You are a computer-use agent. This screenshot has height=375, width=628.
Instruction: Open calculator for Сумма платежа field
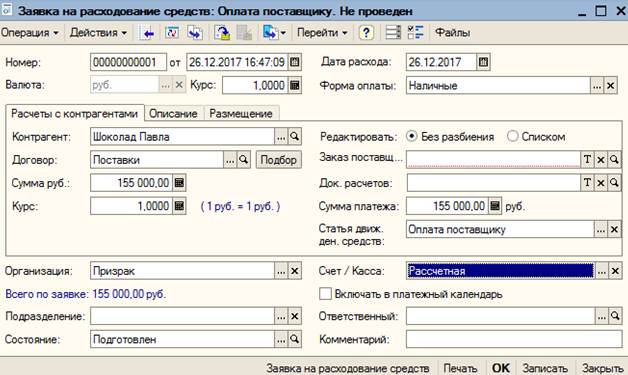495,206
